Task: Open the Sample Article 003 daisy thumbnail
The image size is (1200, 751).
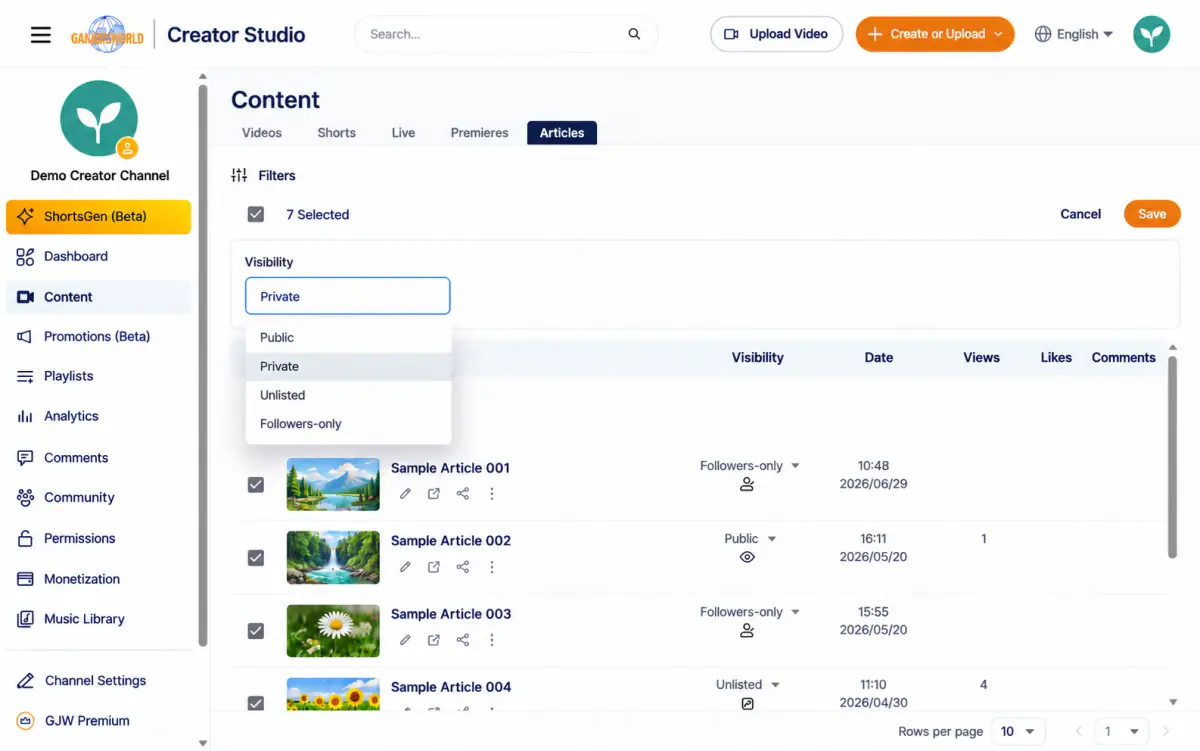Action: (333, 631)
